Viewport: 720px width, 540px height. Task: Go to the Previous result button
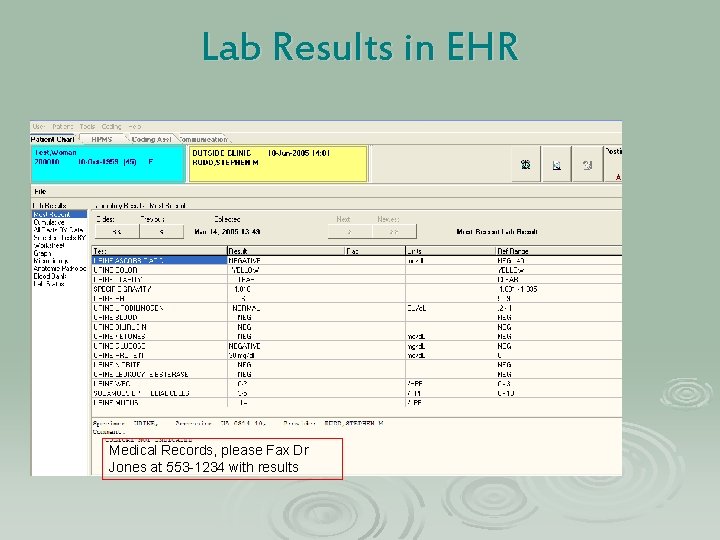161,232
